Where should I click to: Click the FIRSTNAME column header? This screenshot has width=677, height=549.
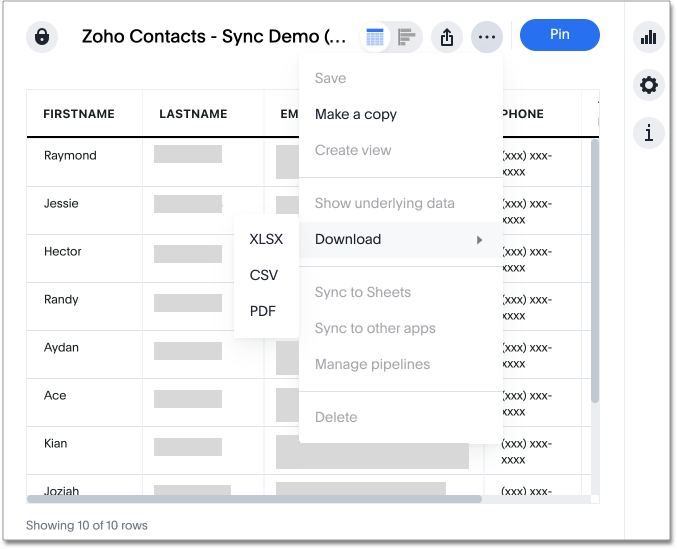coord(79,114)
